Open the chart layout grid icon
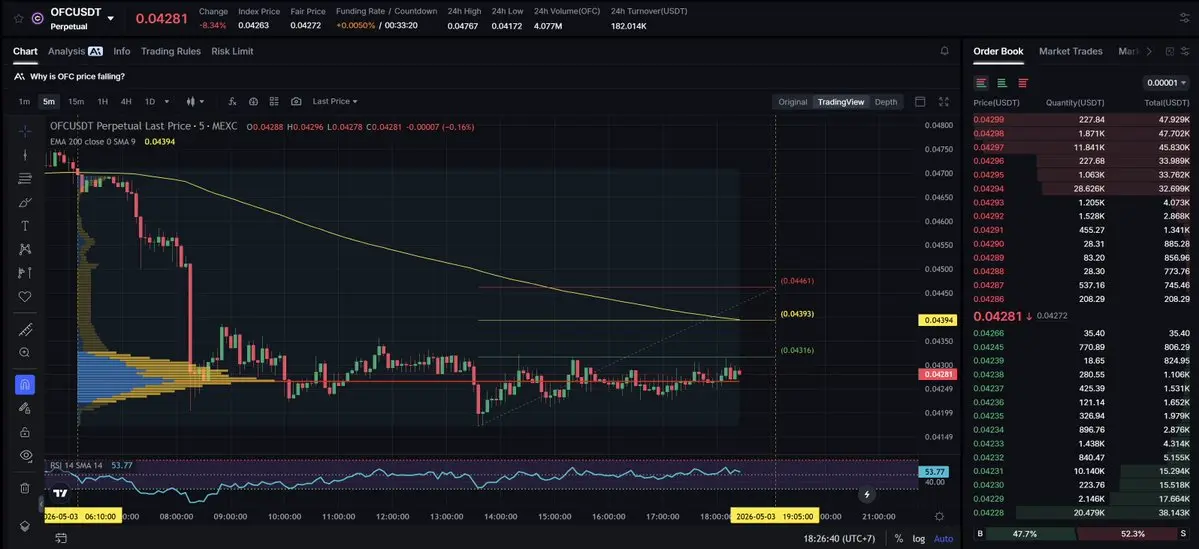The image size is (1199, 549). (x=275, y=102)
